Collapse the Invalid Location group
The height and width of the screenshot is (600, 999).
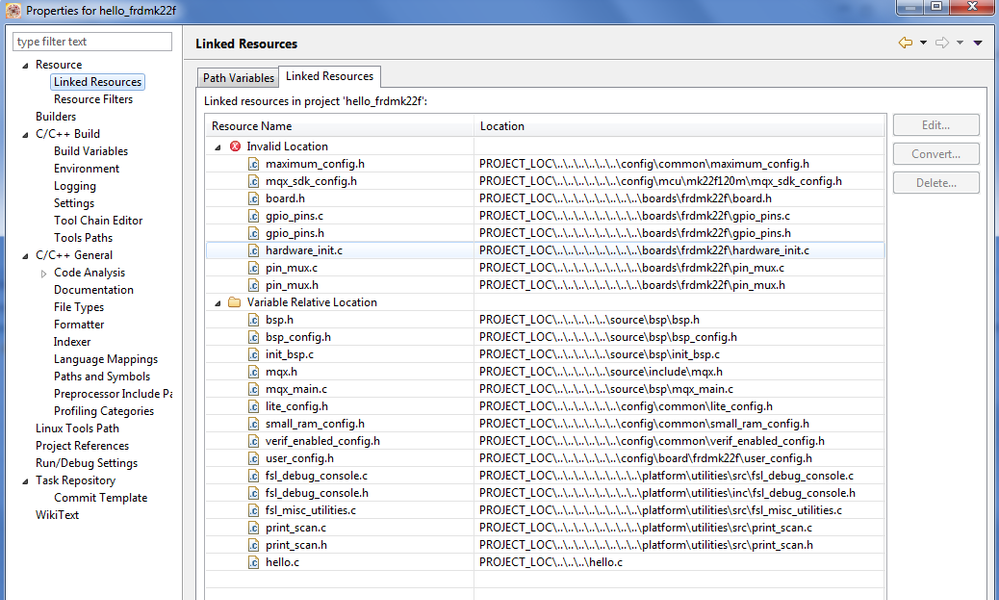point(219,147)
